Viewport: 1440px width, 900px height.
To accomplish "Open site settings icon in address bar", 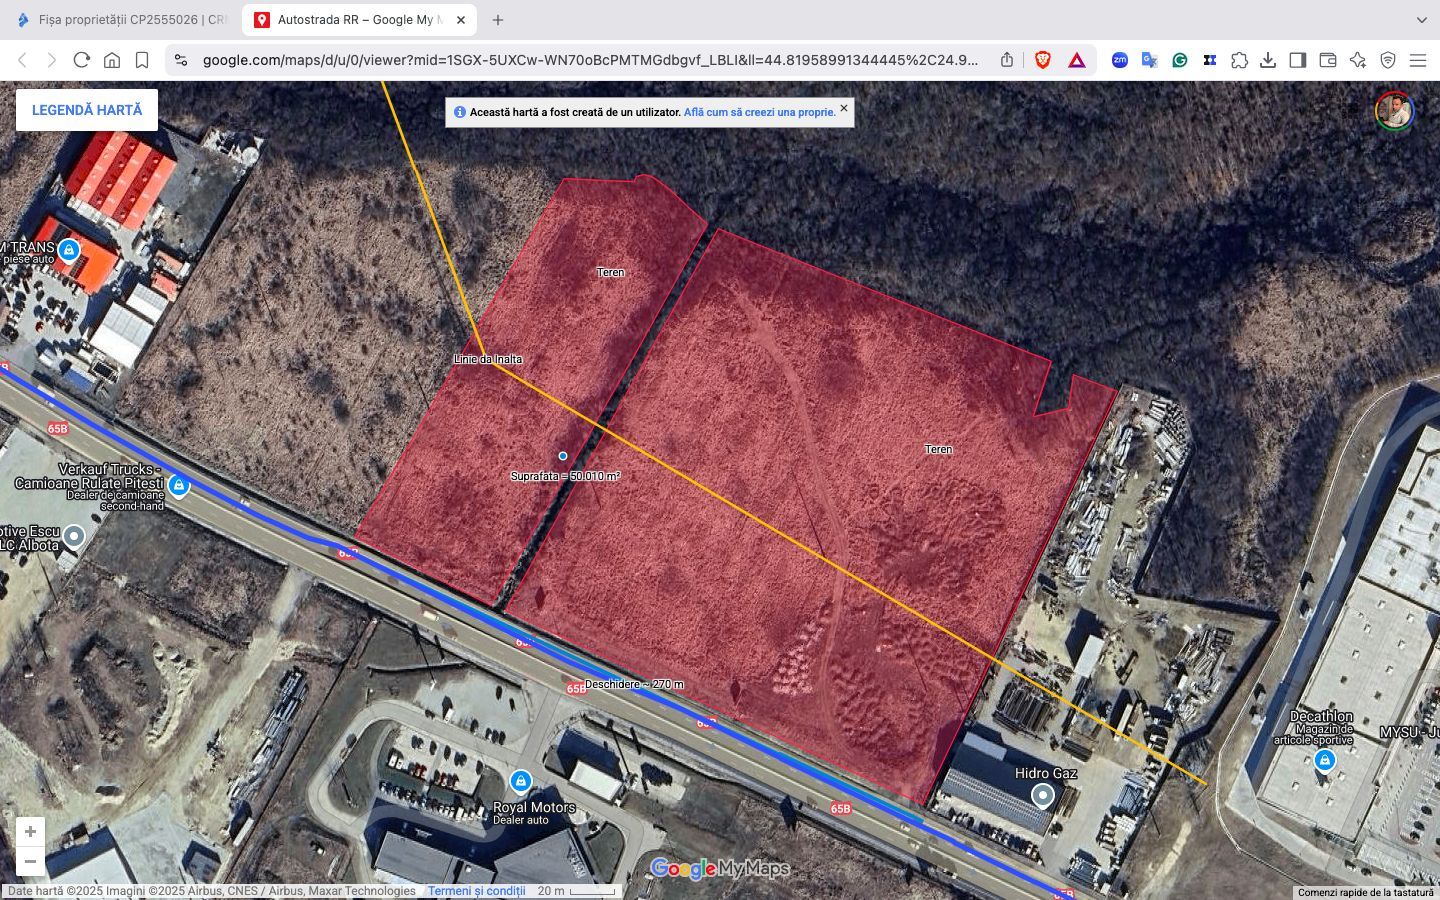I will tap(181, 60).
